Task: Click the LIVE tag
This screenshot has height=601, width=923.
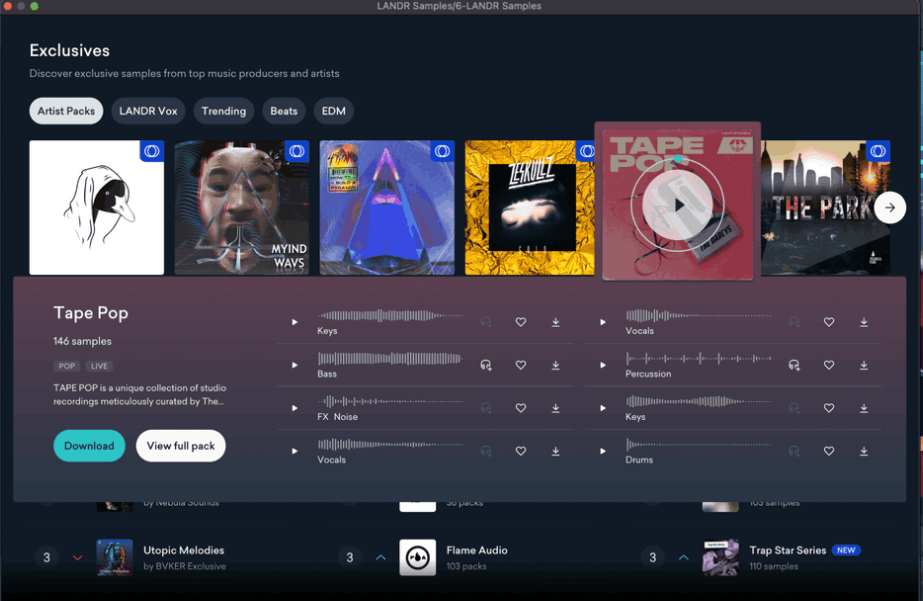Action: tap(99, 366)
